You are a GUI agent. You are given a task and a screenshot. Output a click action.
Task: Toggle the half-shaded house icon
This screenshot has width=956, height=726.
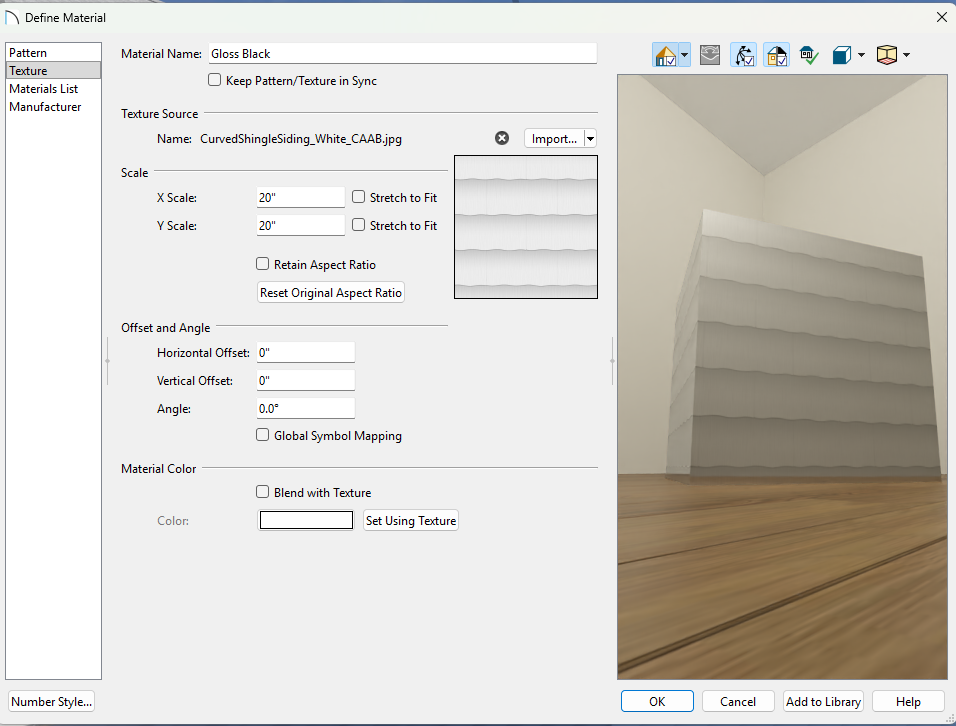coord(776,55)
